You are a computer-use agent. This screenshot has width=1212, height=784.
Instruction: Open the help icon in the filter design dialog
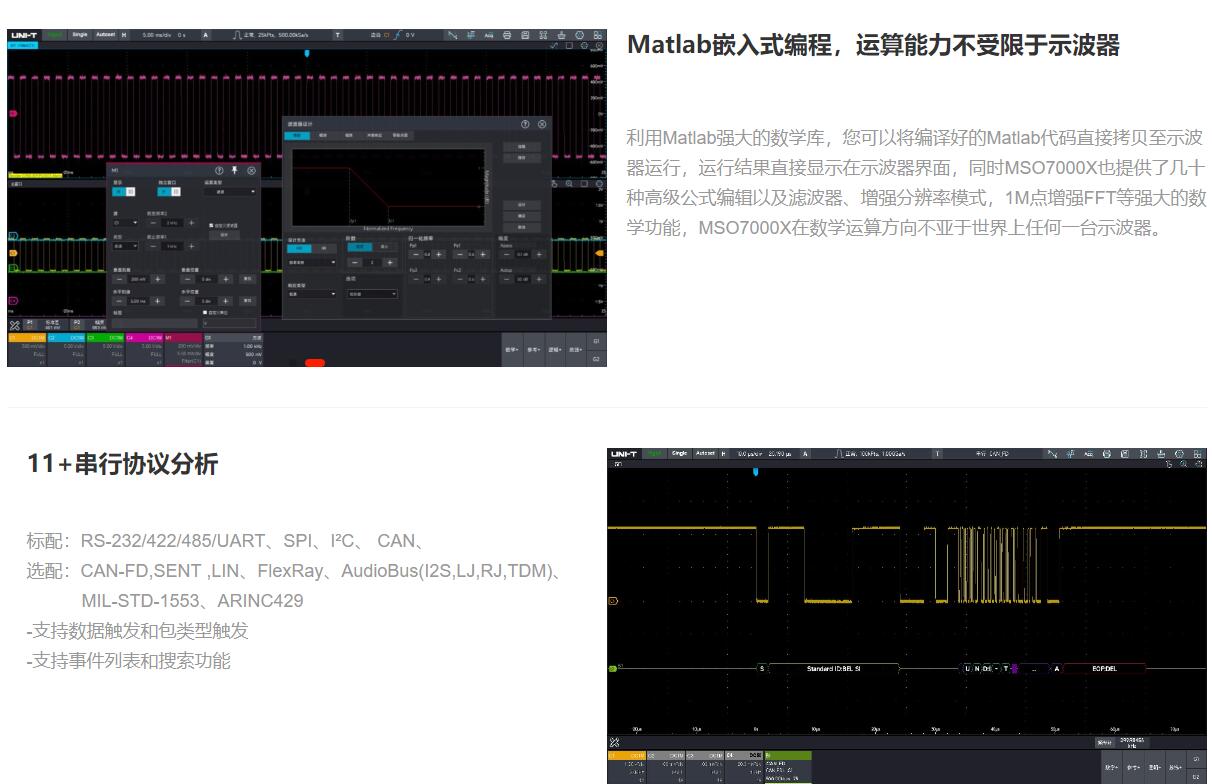pos(525,124)
